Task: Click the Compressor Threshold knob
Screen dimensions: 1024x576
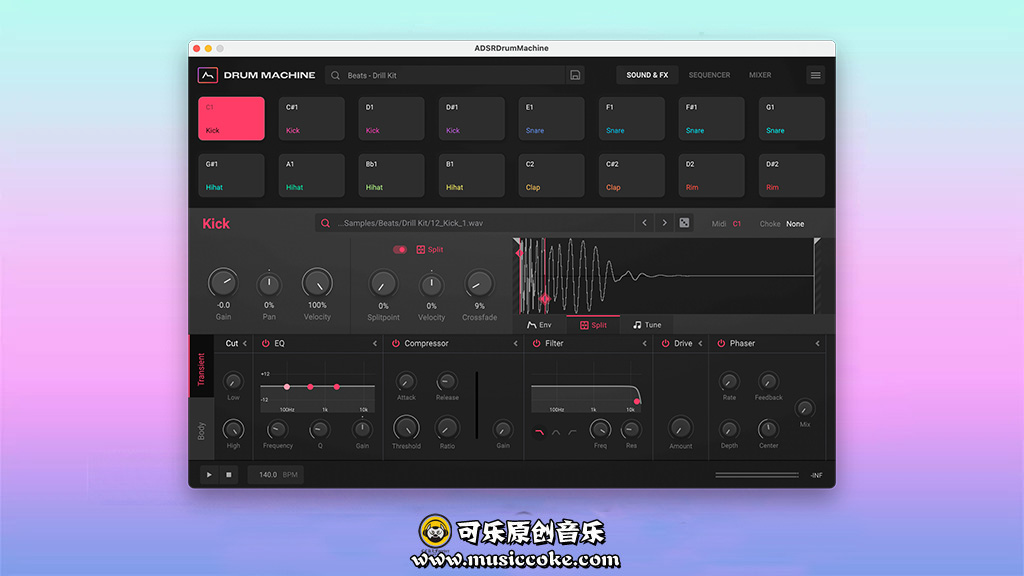Action: point(406,428)
